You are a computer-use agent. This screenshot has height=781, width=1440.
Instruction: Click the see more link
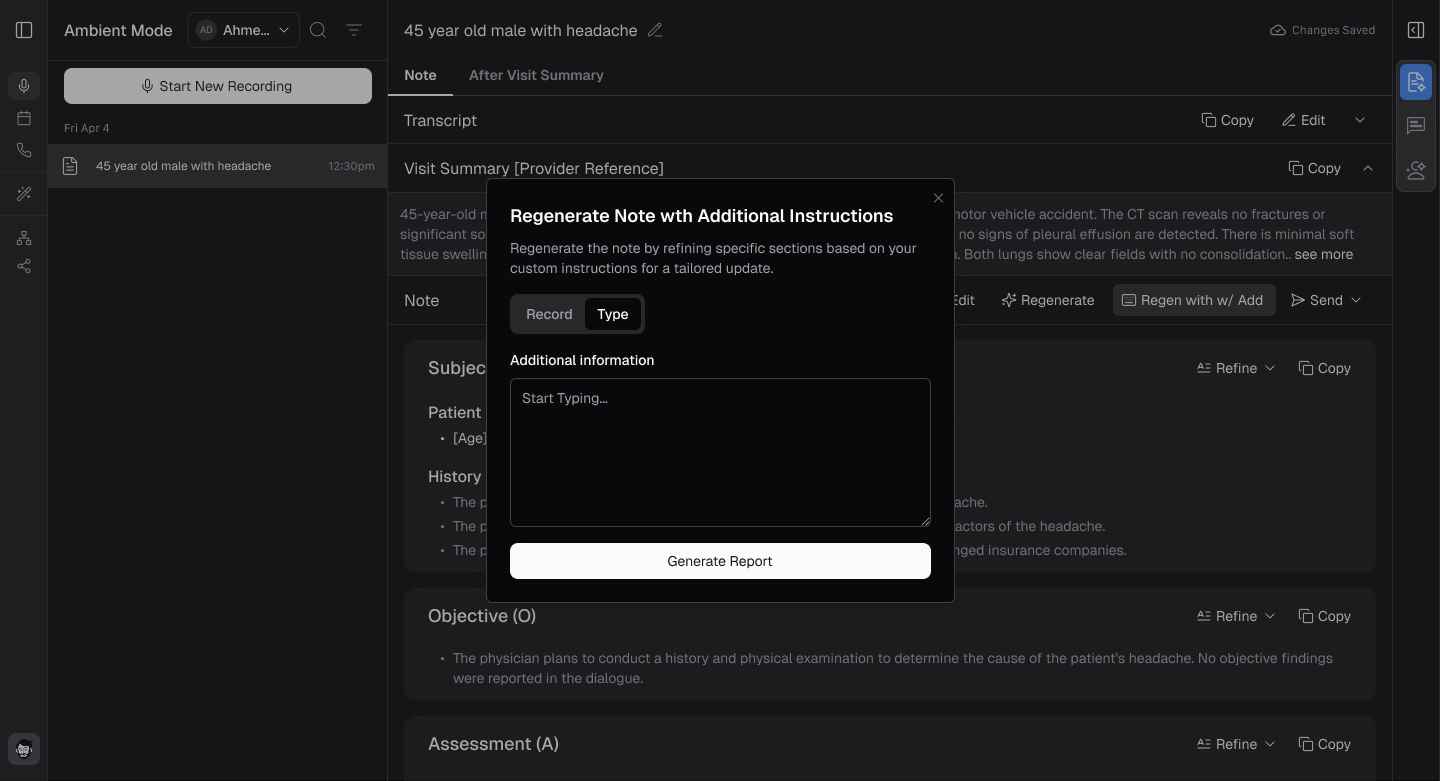pos(1323,254)
